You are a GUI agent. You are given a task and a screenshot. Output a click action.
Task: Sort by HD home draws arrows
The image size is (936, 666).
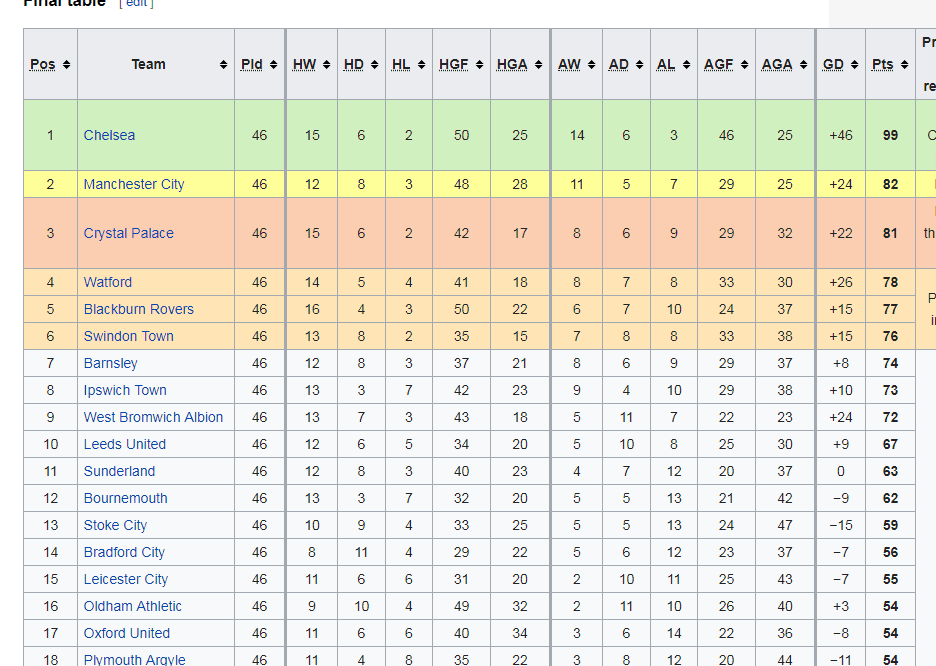pos(375,64)
